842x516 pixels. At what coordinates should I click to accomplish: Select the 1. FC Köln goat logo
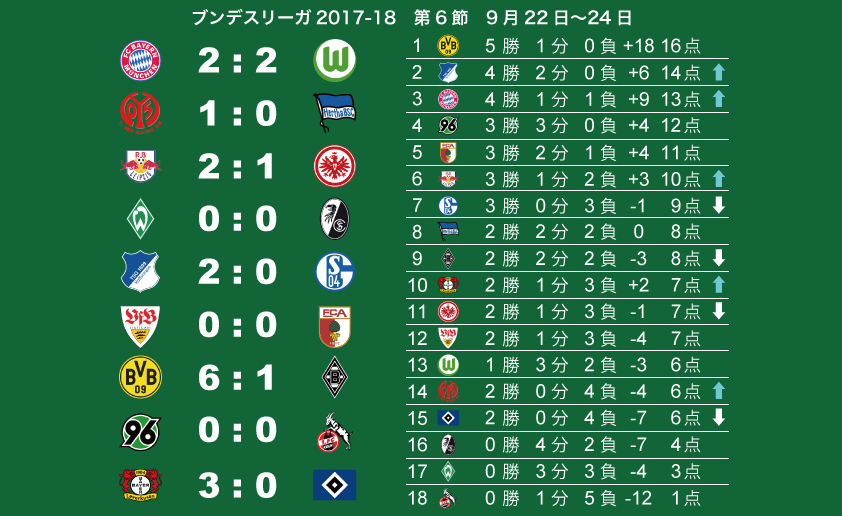(x=334, y=432)
